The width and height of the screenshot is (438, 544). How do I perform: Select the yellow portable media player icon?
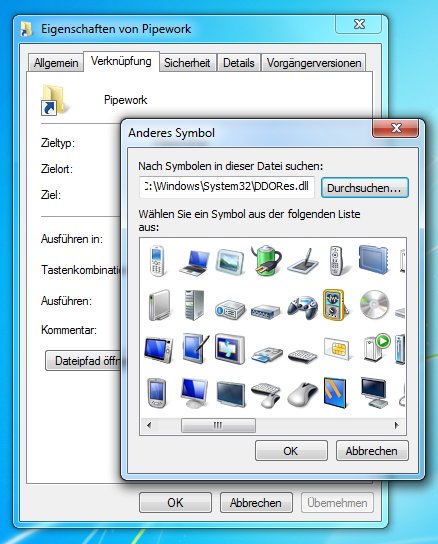335,305
